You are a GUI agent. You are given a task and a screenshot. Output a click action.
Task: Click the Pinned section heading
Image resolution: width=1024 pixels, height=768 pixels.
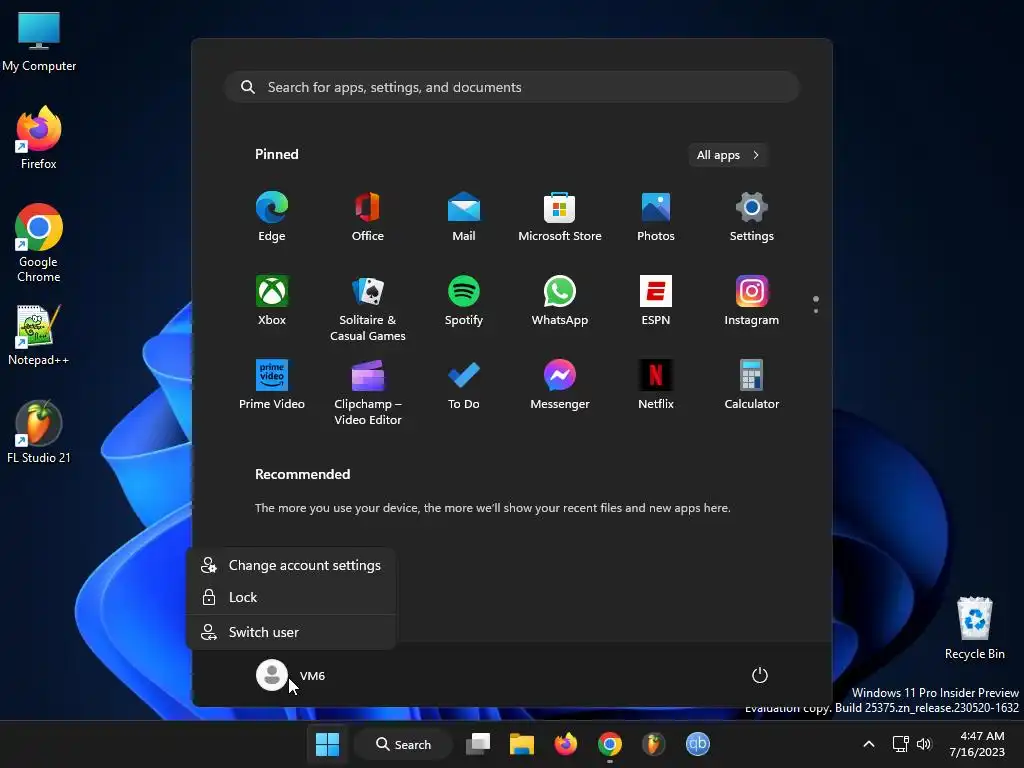pyautogui.click(x=277, y=155)
